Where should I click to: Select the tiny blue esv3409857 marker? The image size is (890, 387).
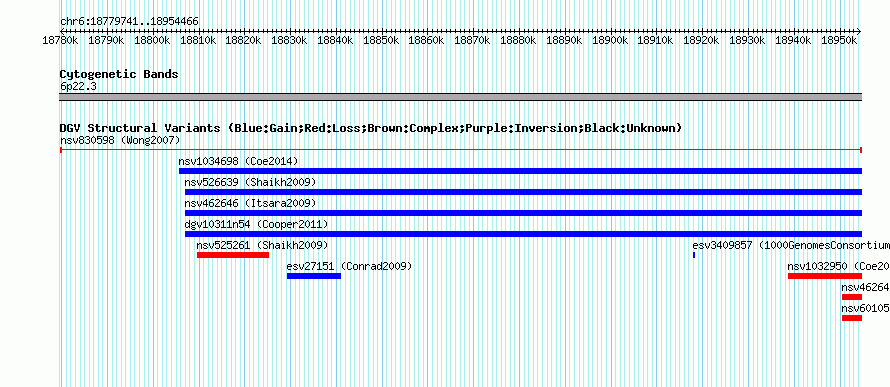tap(694, 255)
